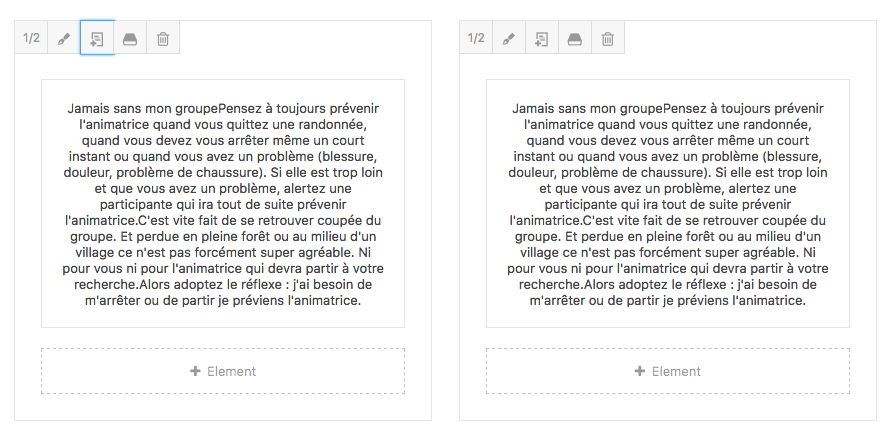
Task: Click the brush edit icon in the left column
Action: pos(64,39)
